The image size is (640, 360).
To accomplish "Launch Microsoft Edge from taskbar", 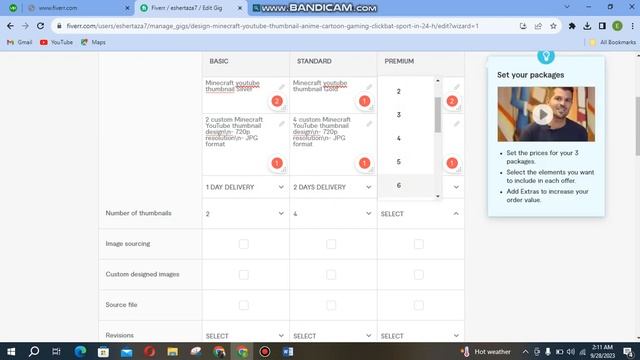I will tap(80, 351).
